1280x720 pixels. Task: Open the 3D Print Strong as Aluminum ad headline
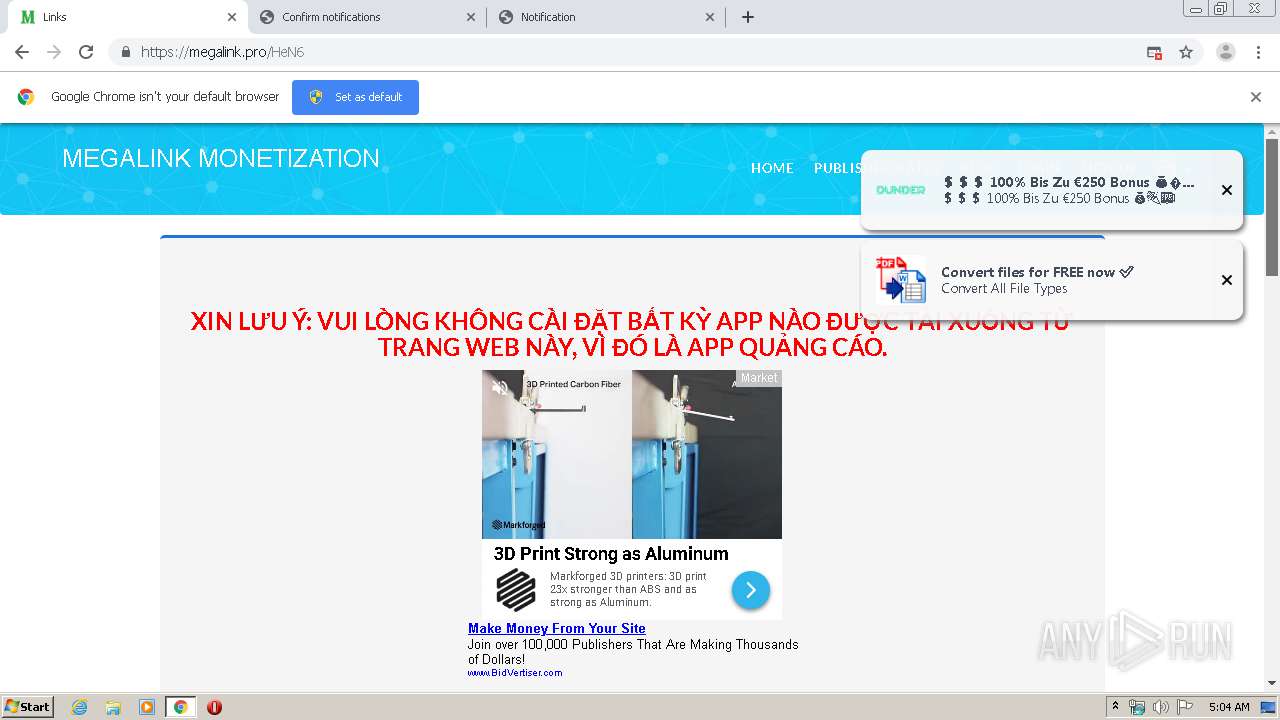click(x=610, y=554)
